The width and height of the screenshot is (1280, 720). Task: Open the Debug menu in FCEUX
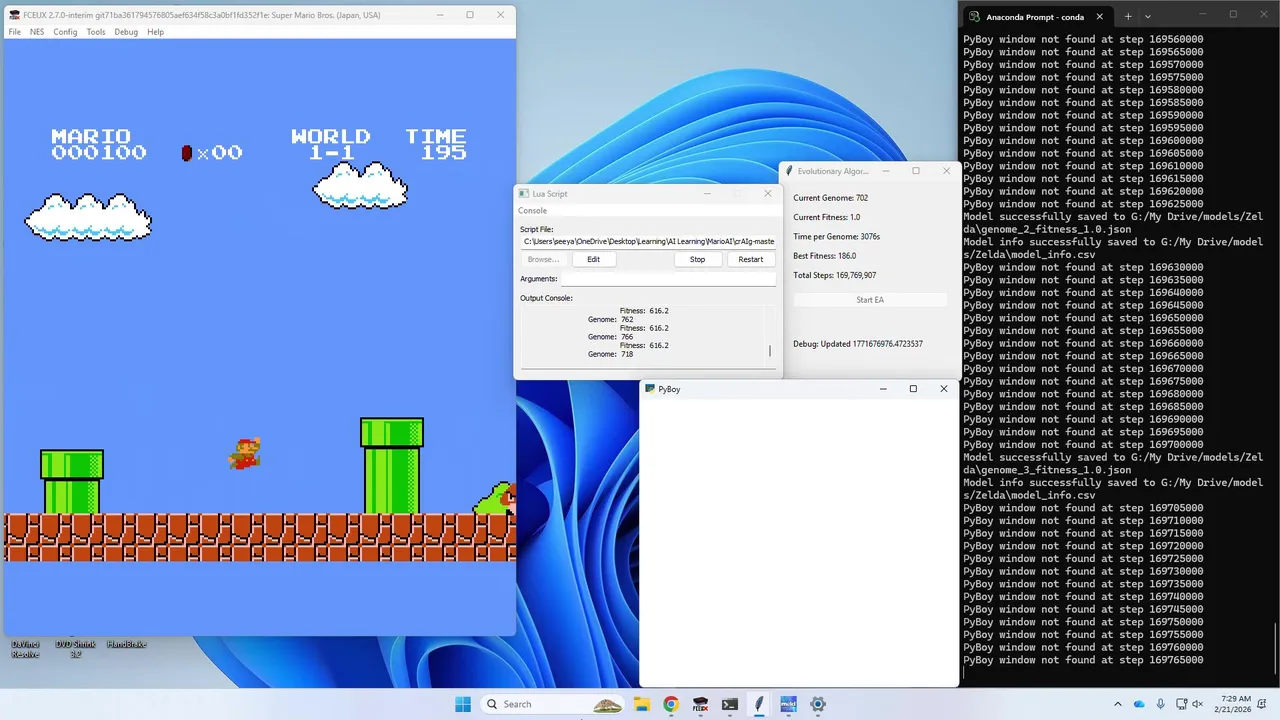[x=126, y=32]
